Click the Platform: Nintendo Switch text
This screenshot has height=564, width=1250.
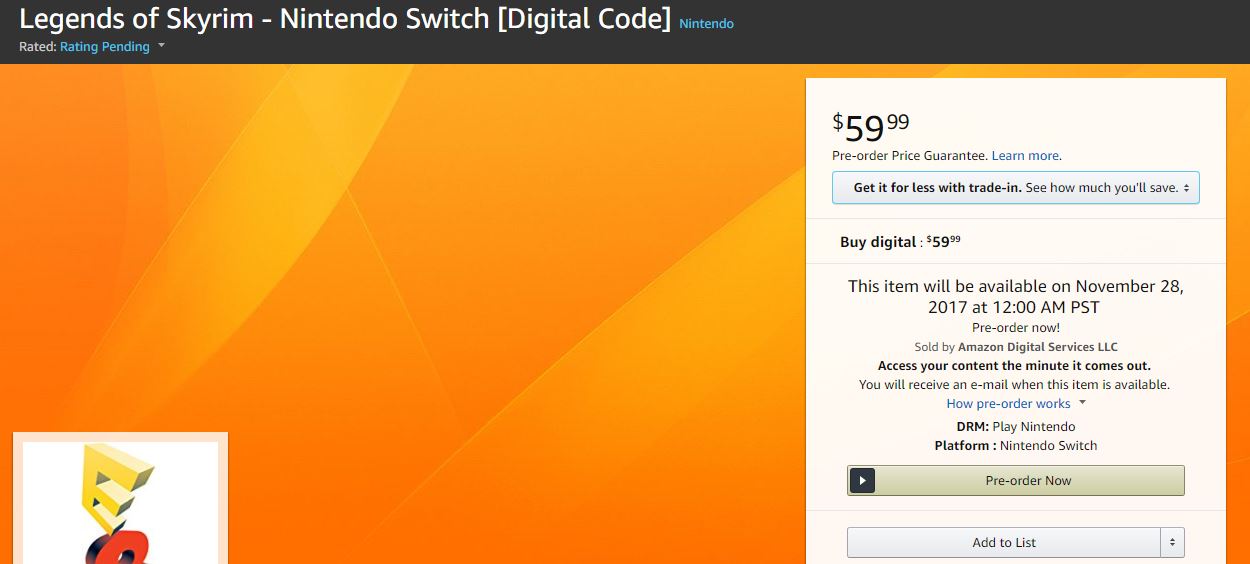(x=1015, y=446)
